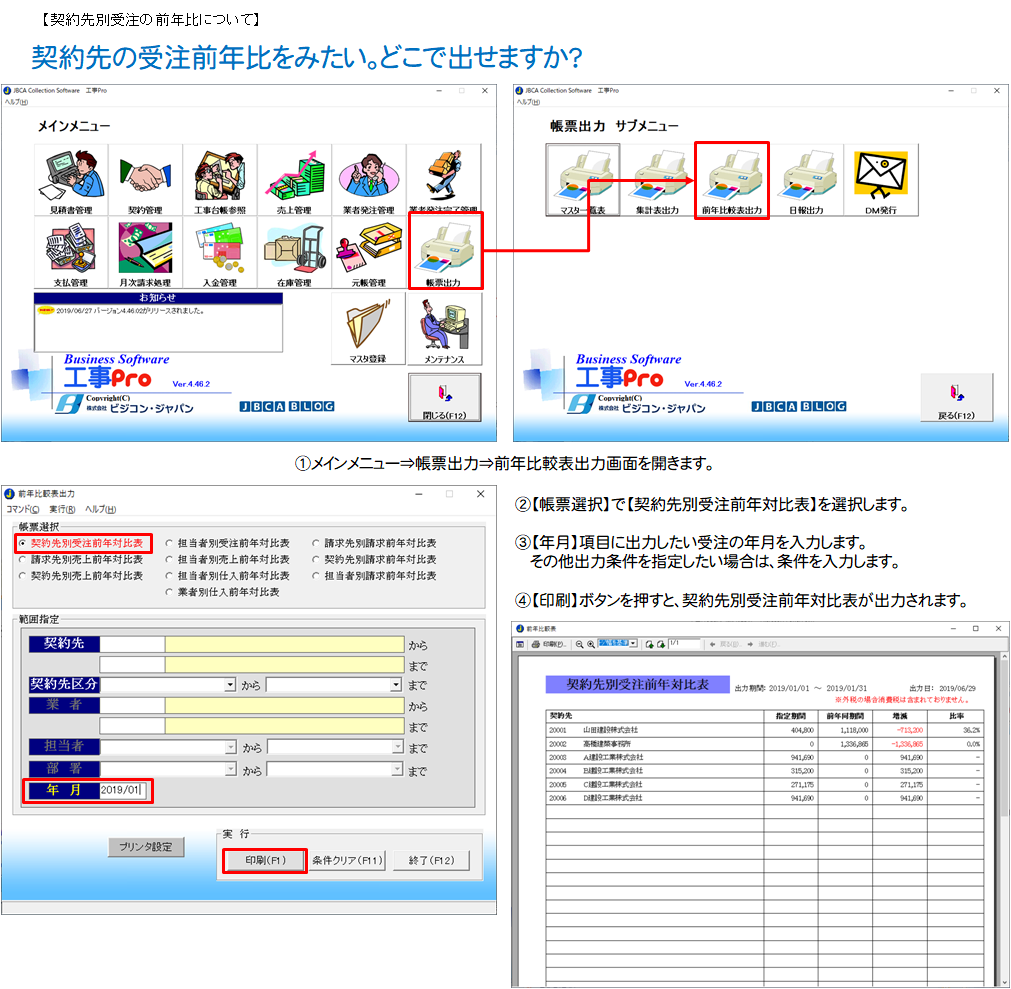Screen dimensions: 1011x989
Task: Expand the second 契約先区分 dropdown (まで)
Action: [x=396, y=685]
